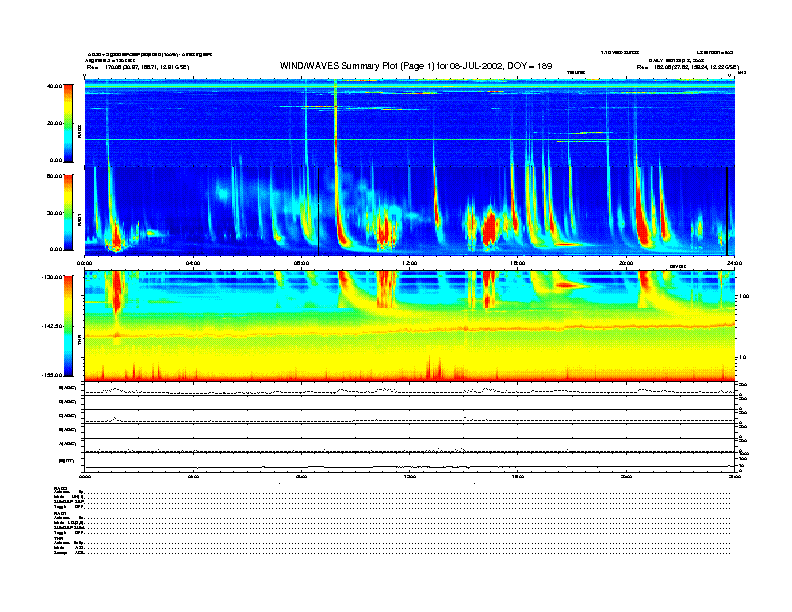Click the 12:00 tick label under the RAD1 spectrogram
792x612 pixels.
(410, 263)
